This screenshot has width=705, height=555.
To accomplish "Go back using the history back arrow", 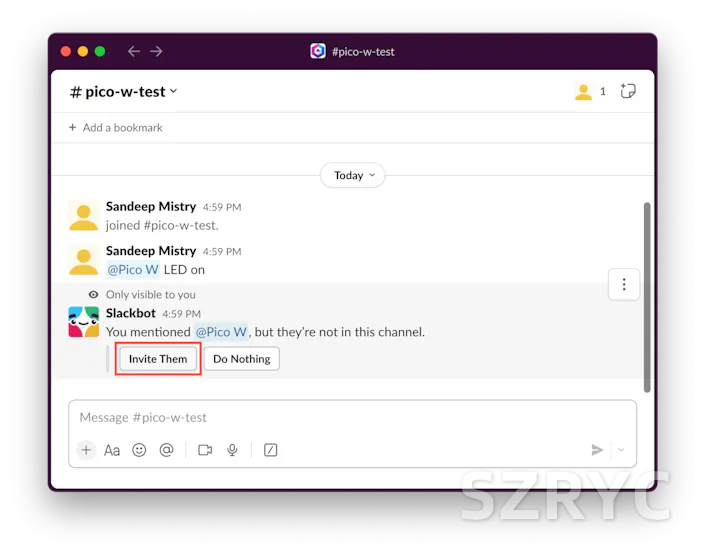I will coord(134,51).
